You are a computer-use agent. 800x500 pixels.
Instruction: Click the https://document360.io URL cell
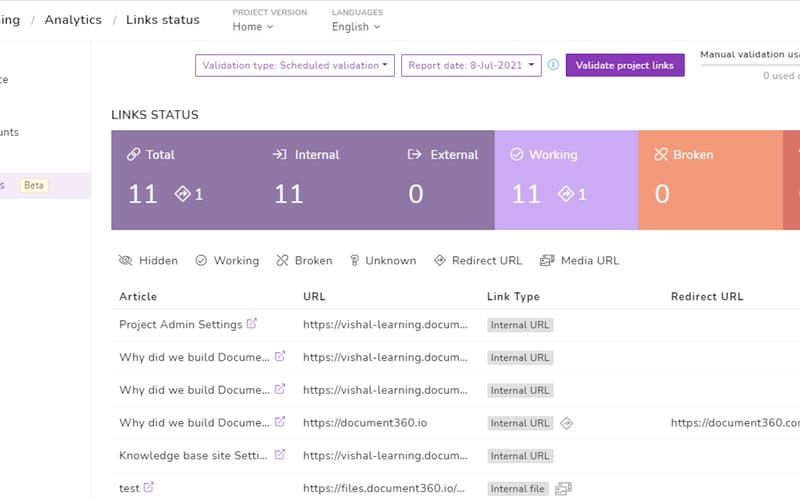365,423
